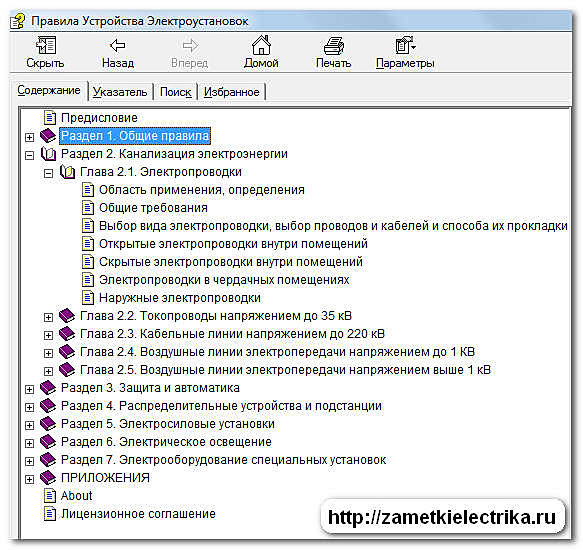
Task: Click the Глава 2.4 purple book icon
Action: pyautogui.click(x=67, y=352)
